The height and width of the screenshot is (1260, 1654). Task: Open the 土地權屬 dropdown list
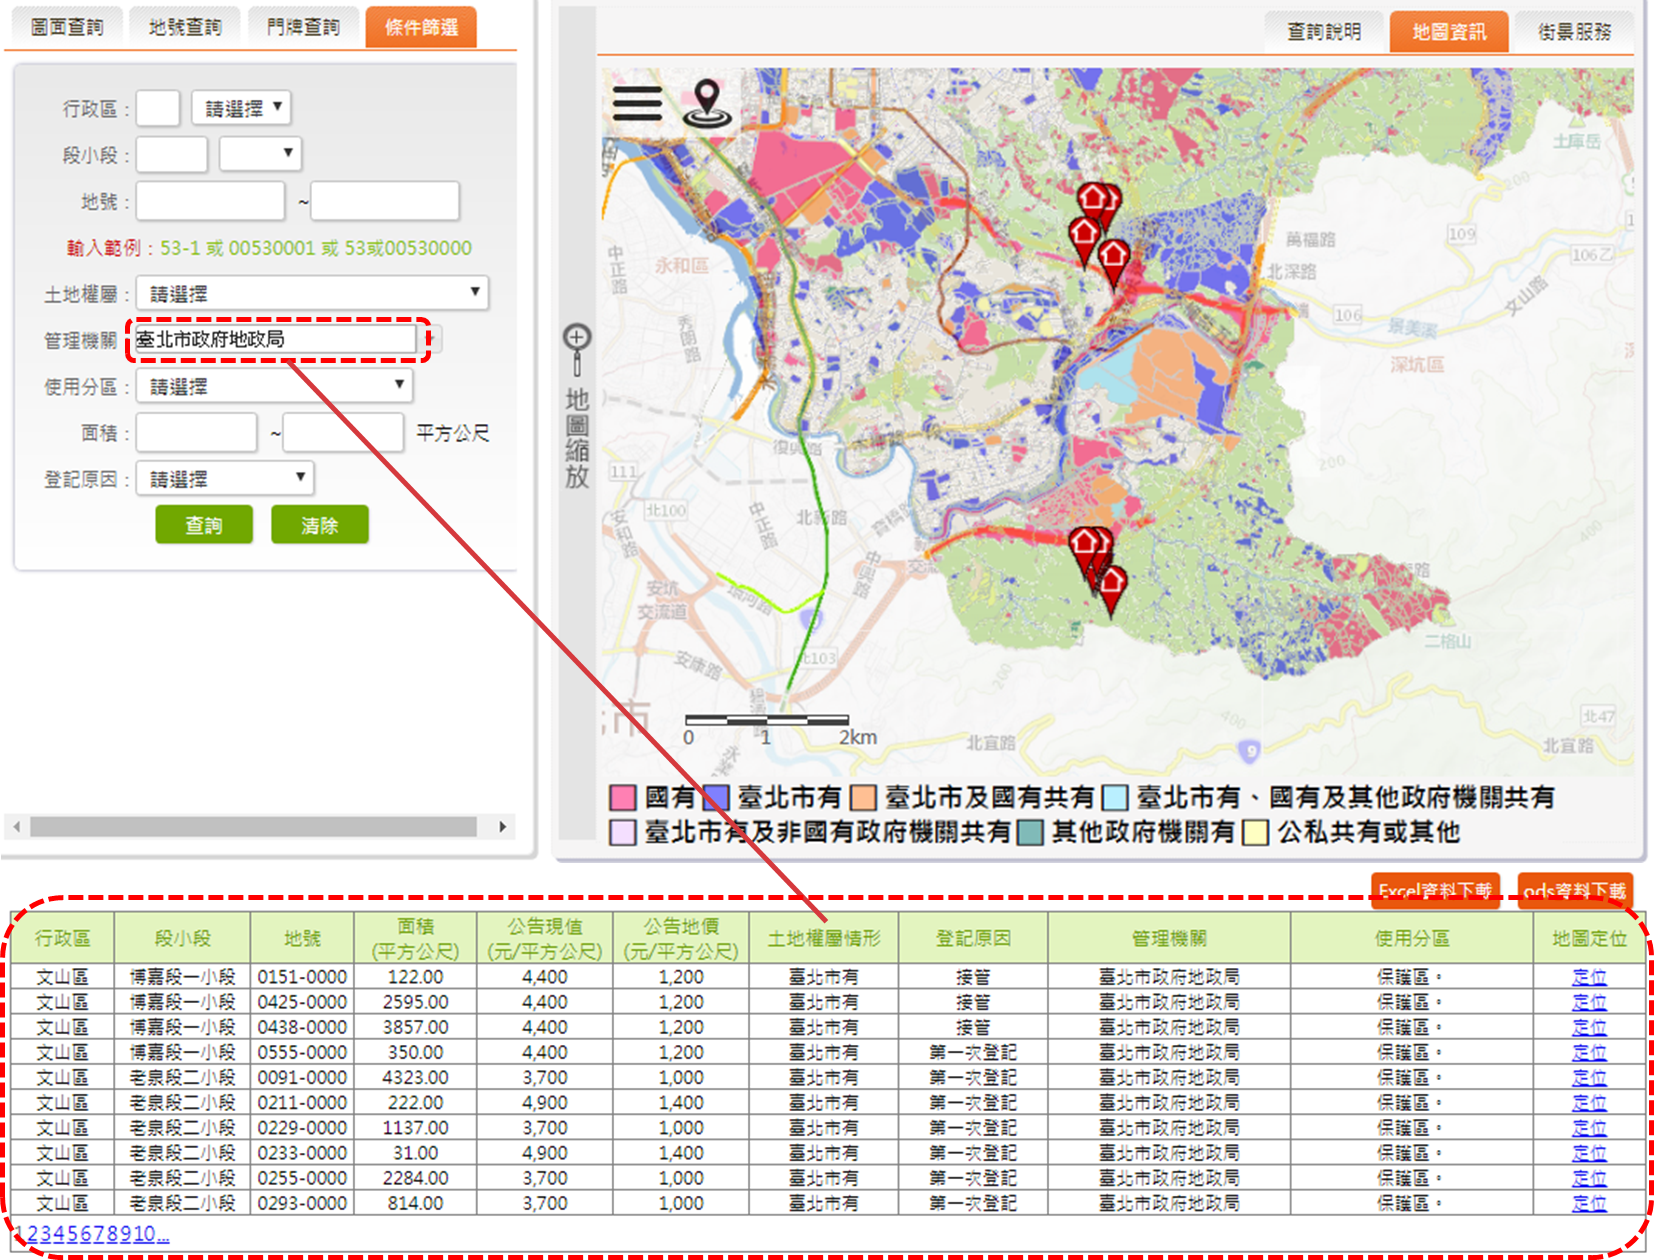312,294
